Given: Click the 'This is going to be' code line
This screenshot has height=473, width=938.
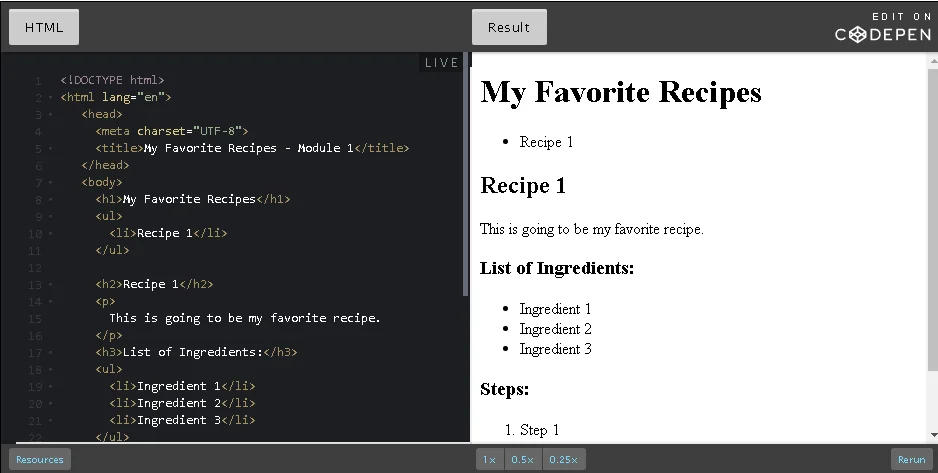Looking at the screenshot, I should click(245, 319).
